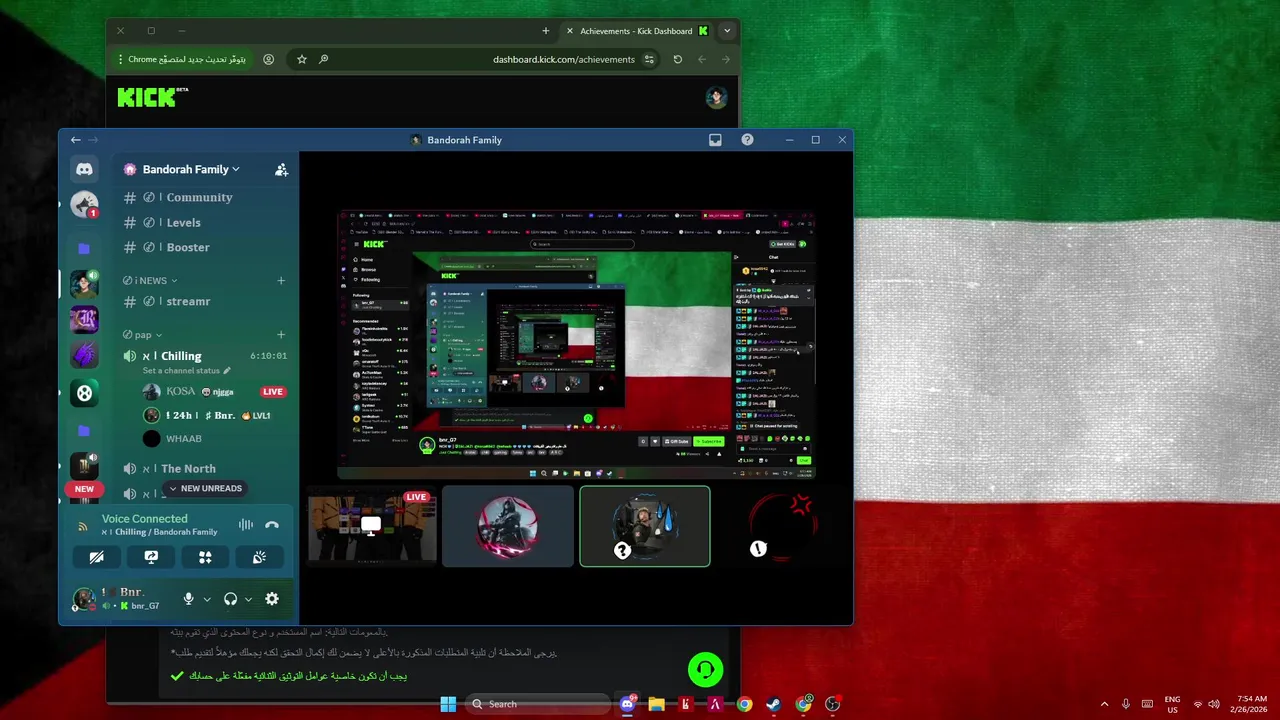Open the Windows Start menu
The height and width of the screenshot is (720, 1280).
448,704
